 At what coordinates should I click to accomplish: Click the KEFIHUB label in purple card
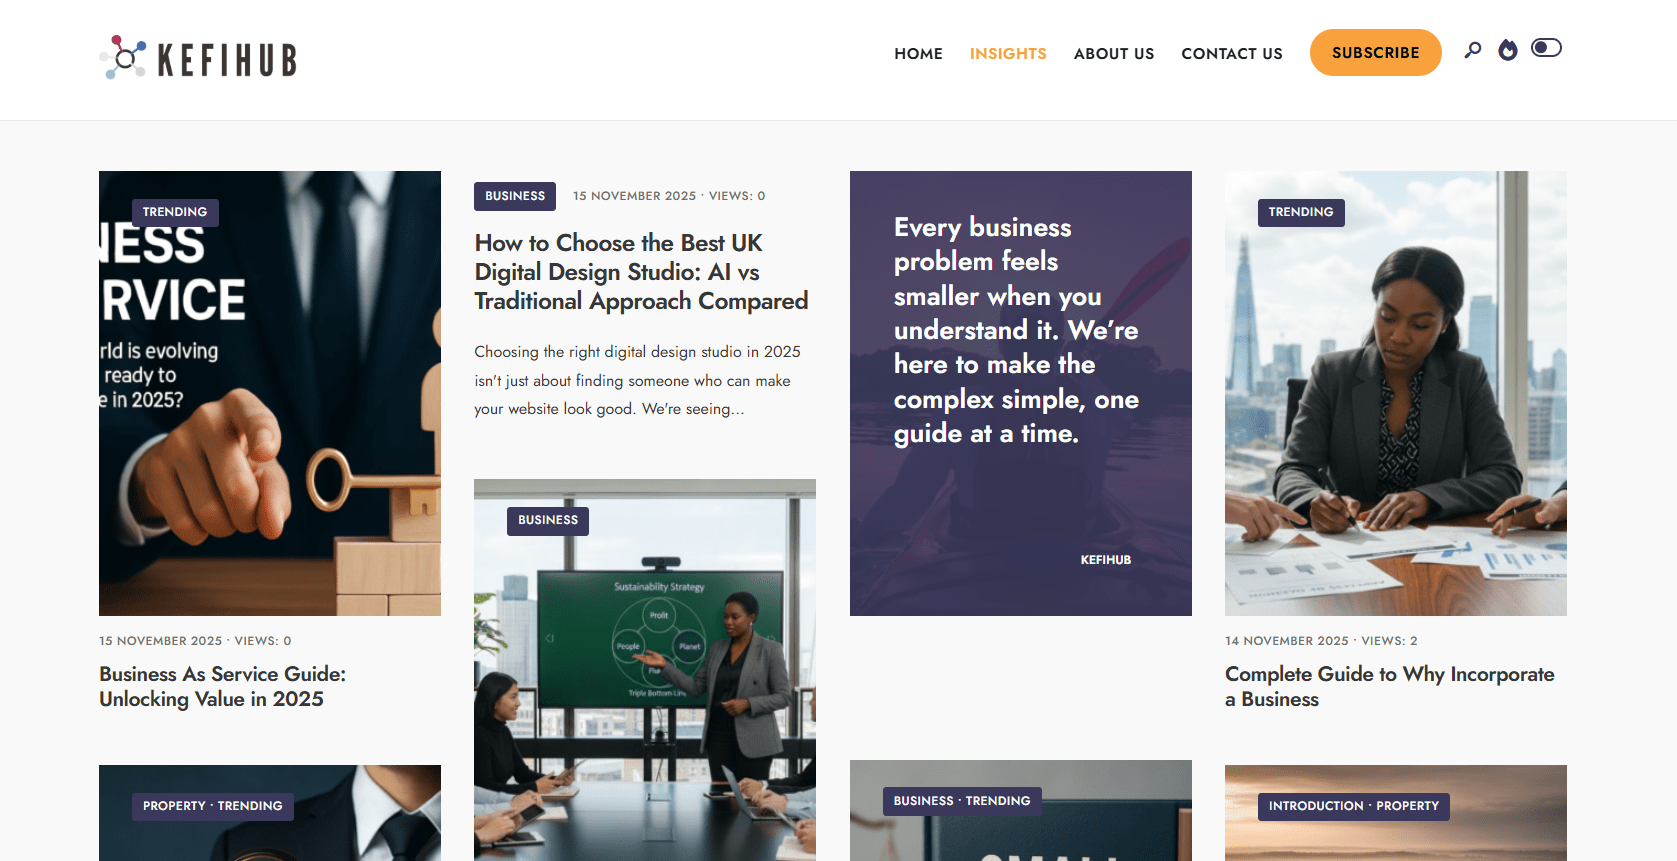coord(1106,560)
